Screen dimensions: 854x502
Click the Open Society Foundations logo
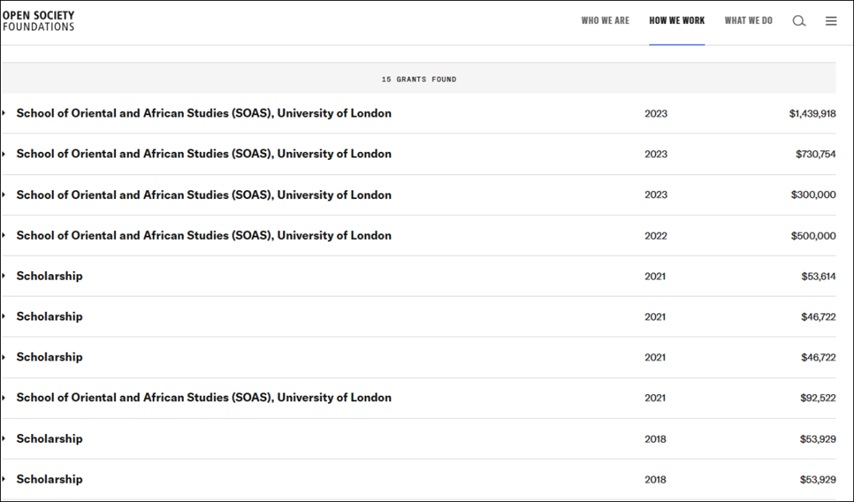pyautogui.click(x=39, y=21)
